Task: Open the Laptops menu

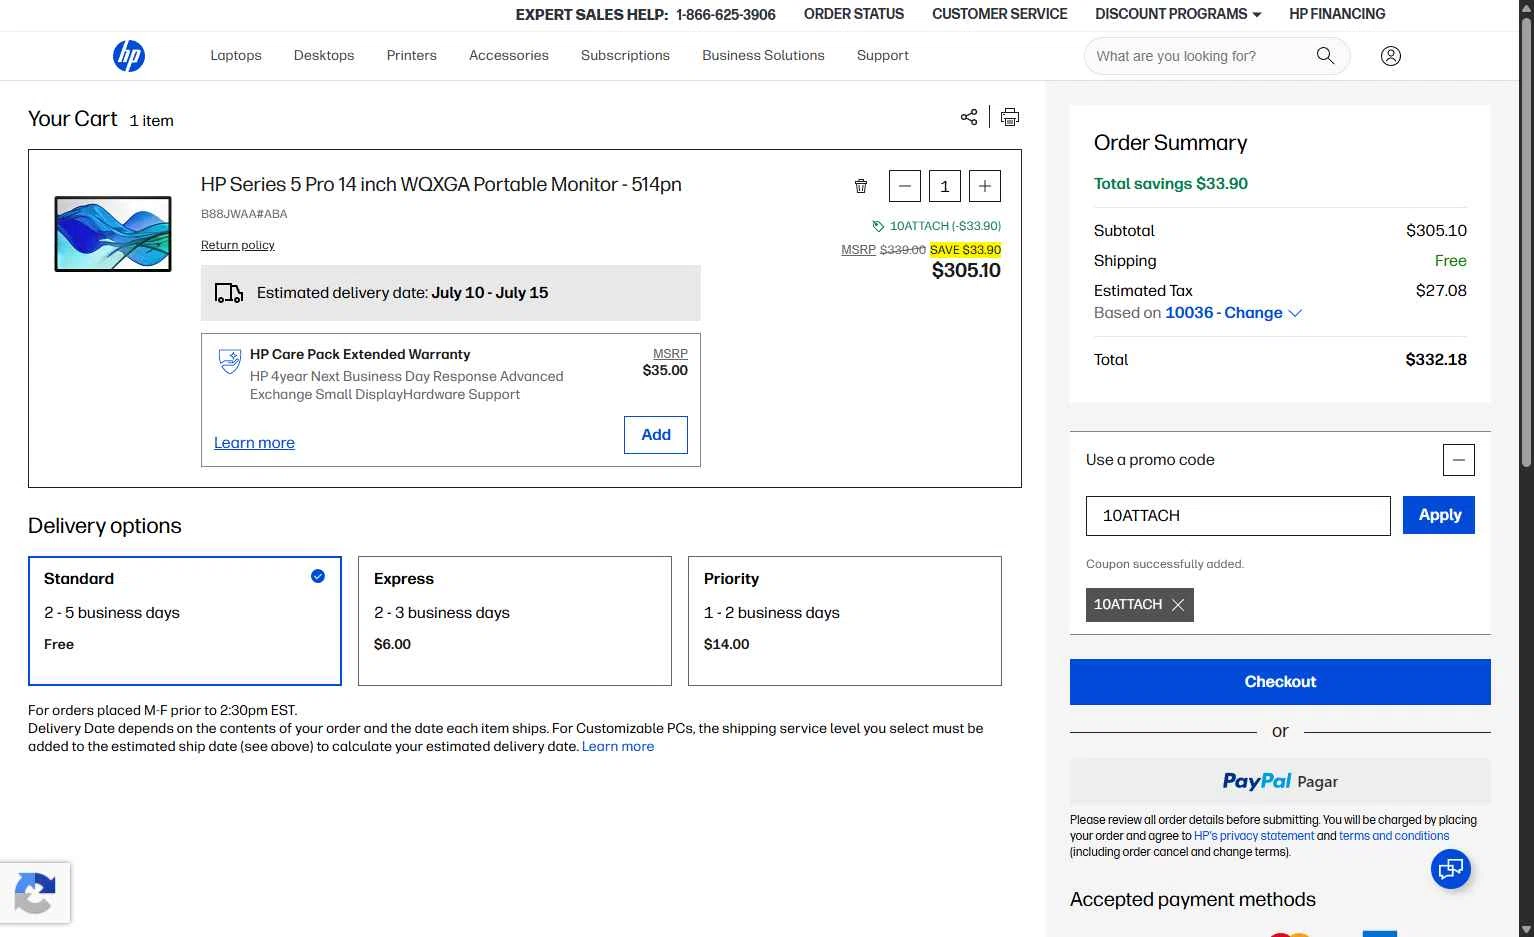Action: pos(236,56)
